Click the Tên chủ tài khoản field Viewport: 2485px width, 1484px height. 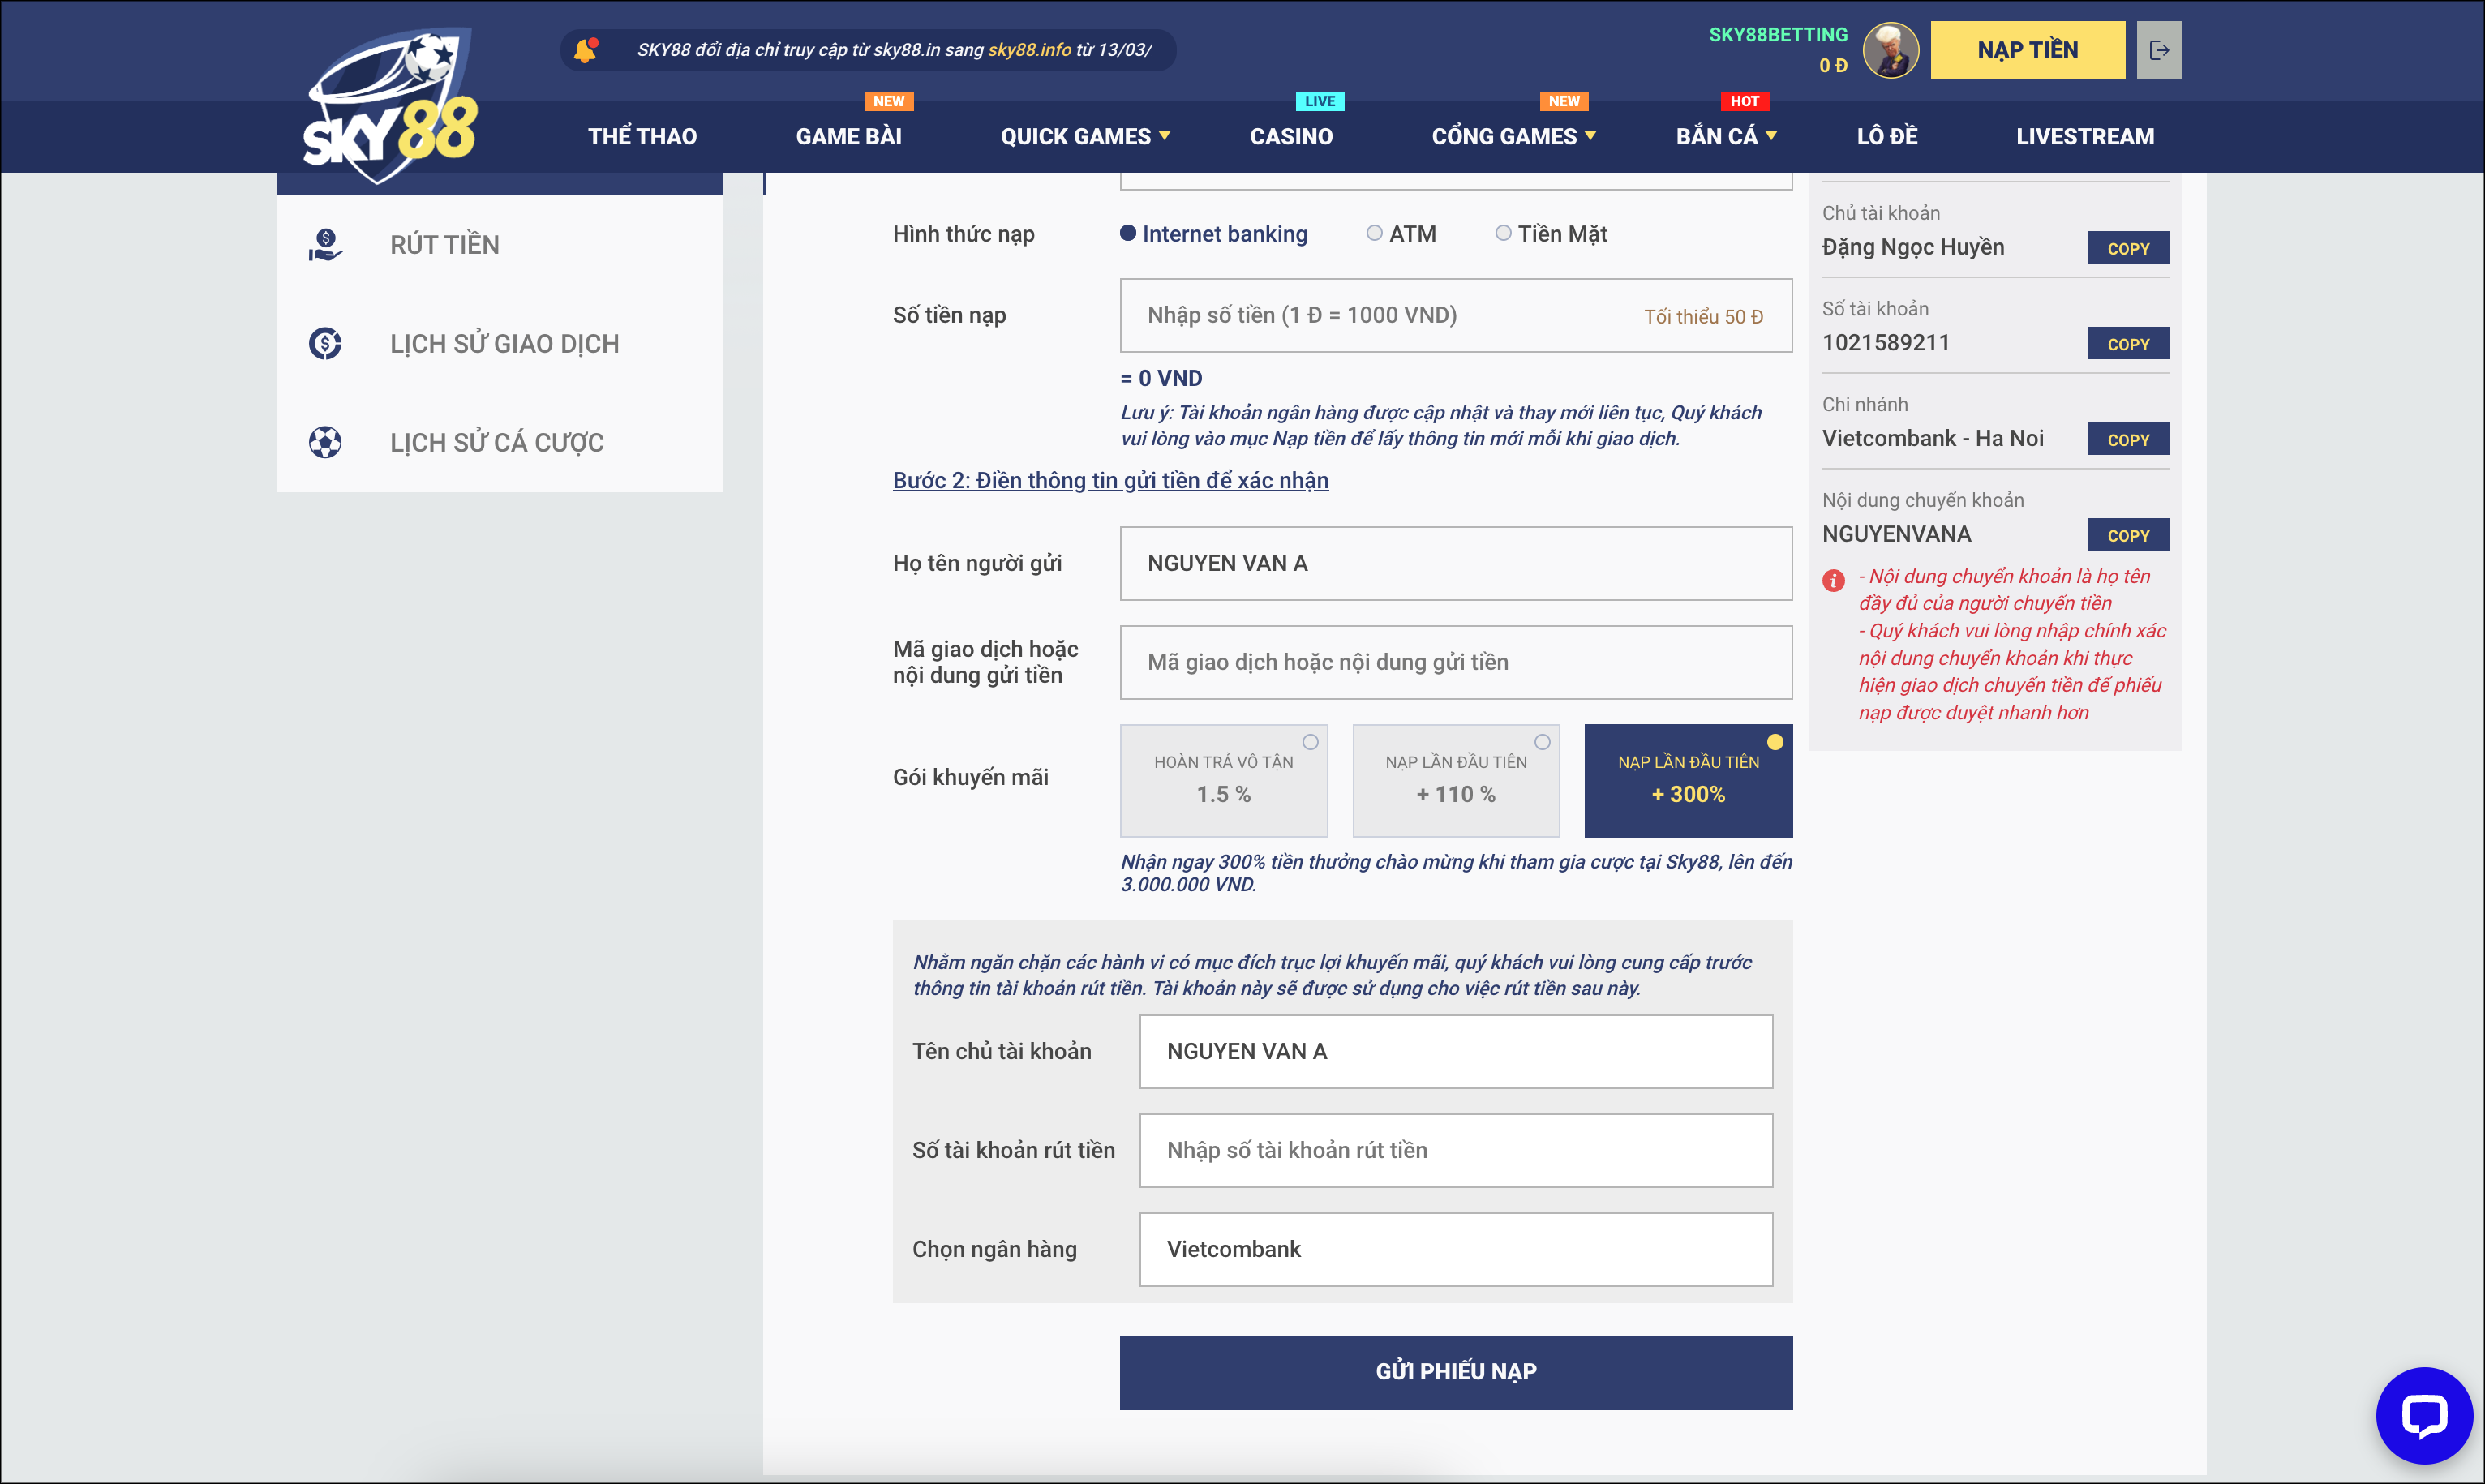click(x=1456, y=1052)
